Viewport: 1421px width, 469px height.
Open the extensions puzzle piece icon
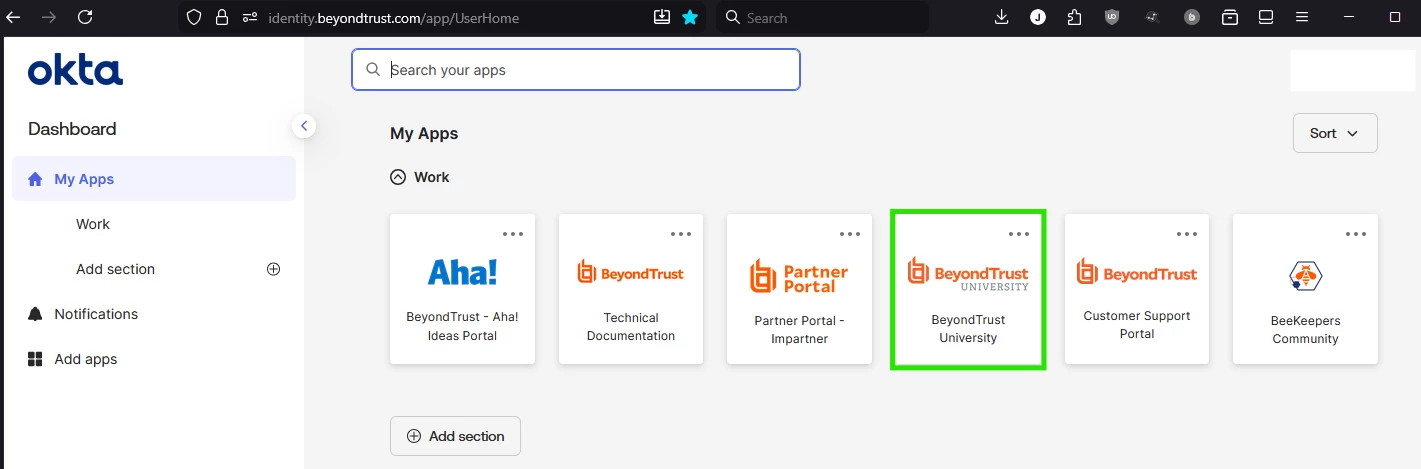click(1074, 17)
